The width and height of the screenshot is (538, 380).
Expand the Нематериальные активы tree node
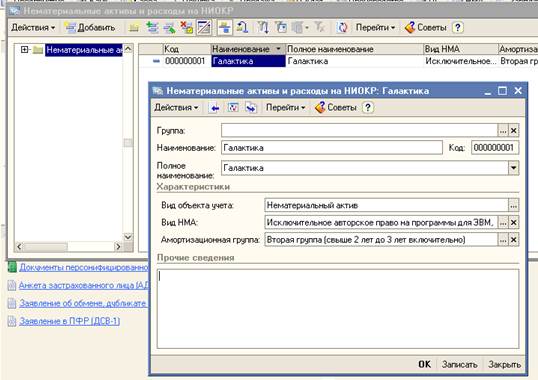(24, 50)
